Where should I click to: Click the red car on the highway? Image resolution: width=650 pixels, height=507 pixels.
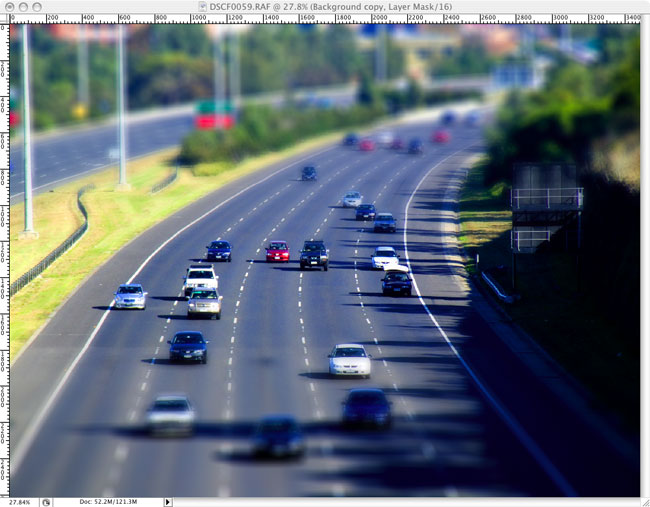[277, 251]
